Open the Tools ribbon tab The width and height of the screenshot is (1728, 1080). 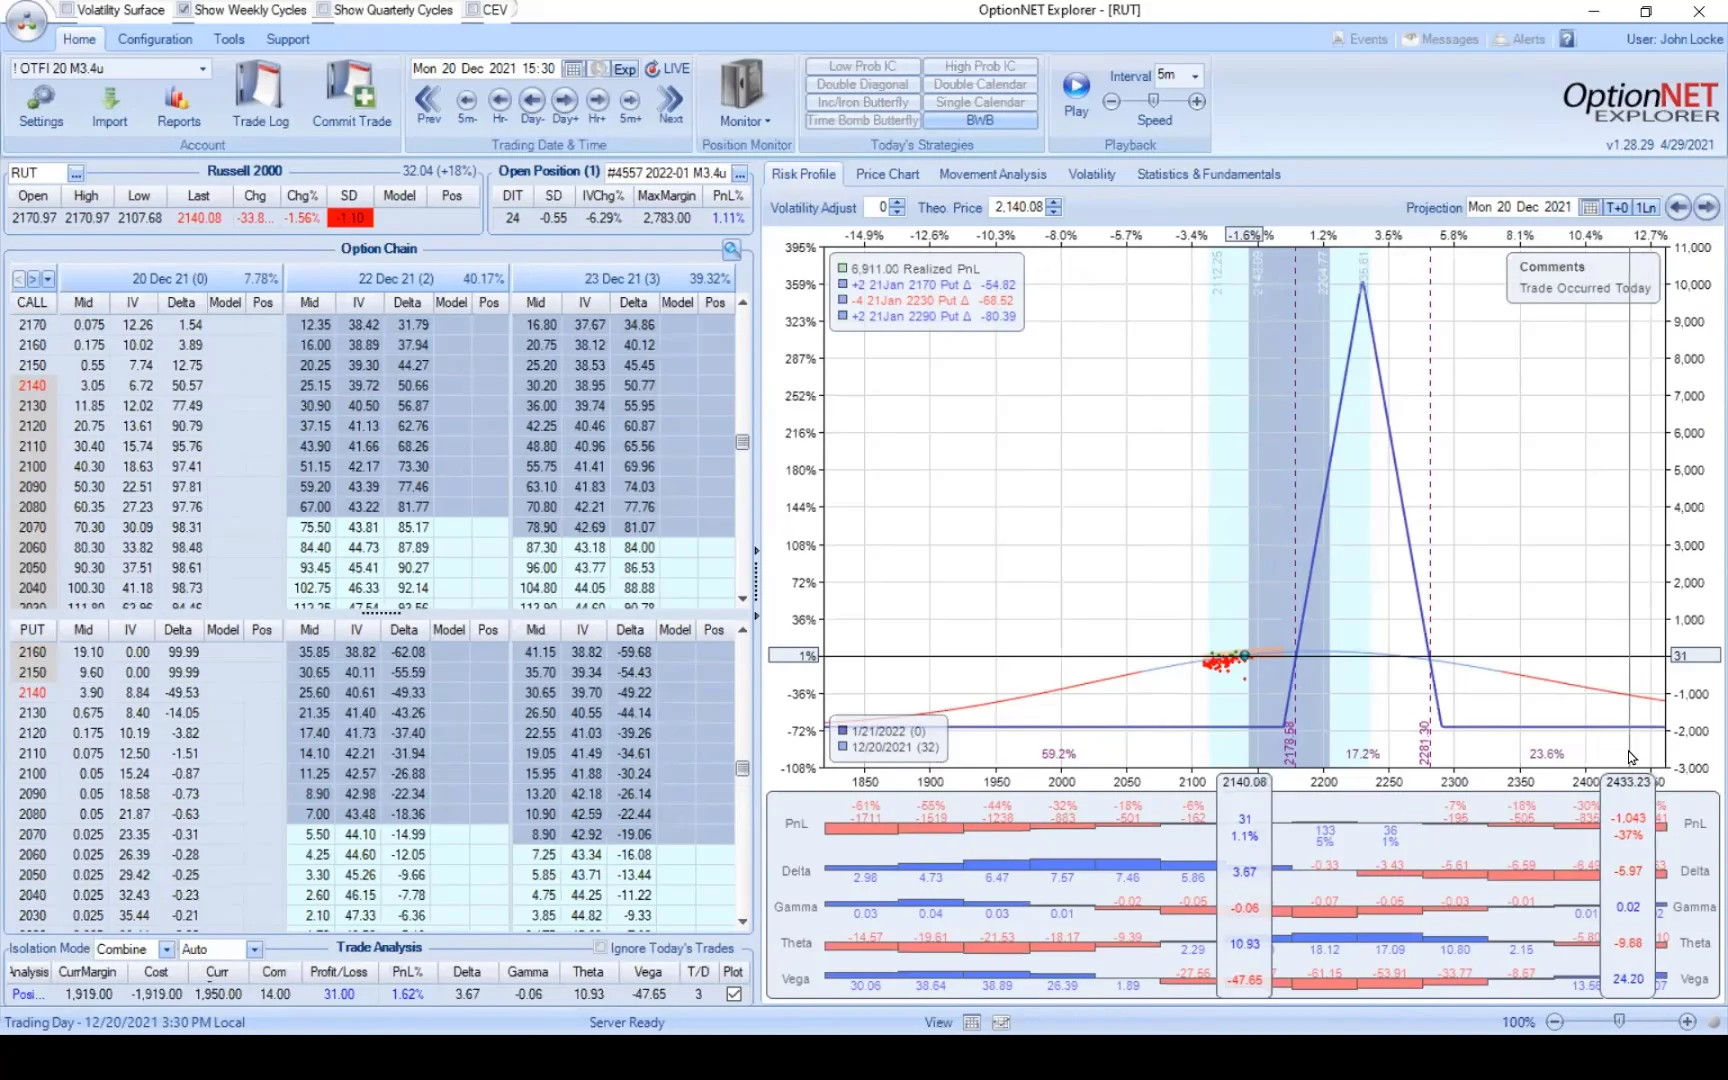tap(229, 39)
